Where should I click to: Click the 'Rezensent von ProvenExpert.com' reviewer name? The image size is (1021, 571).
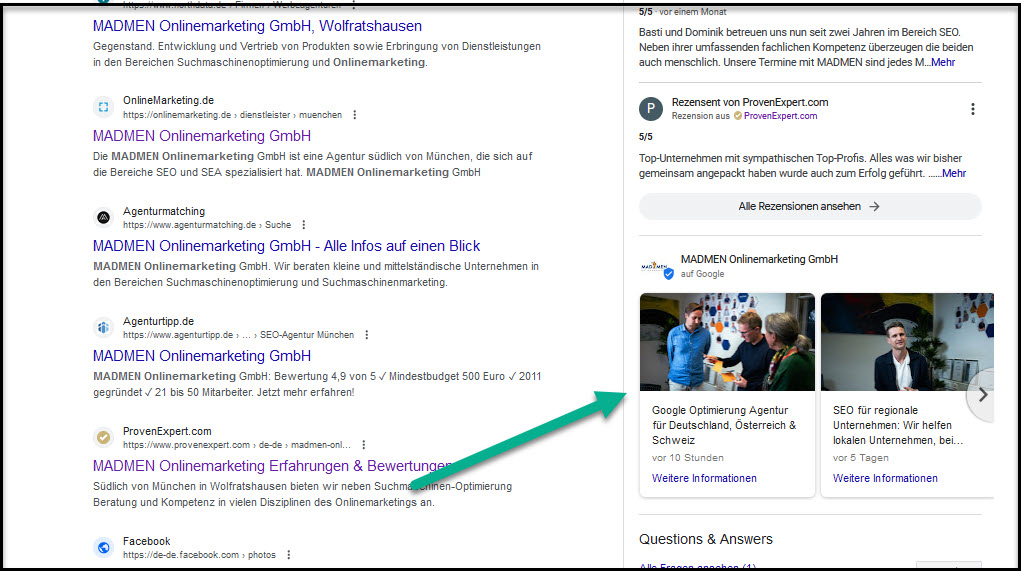pos(749,102)
